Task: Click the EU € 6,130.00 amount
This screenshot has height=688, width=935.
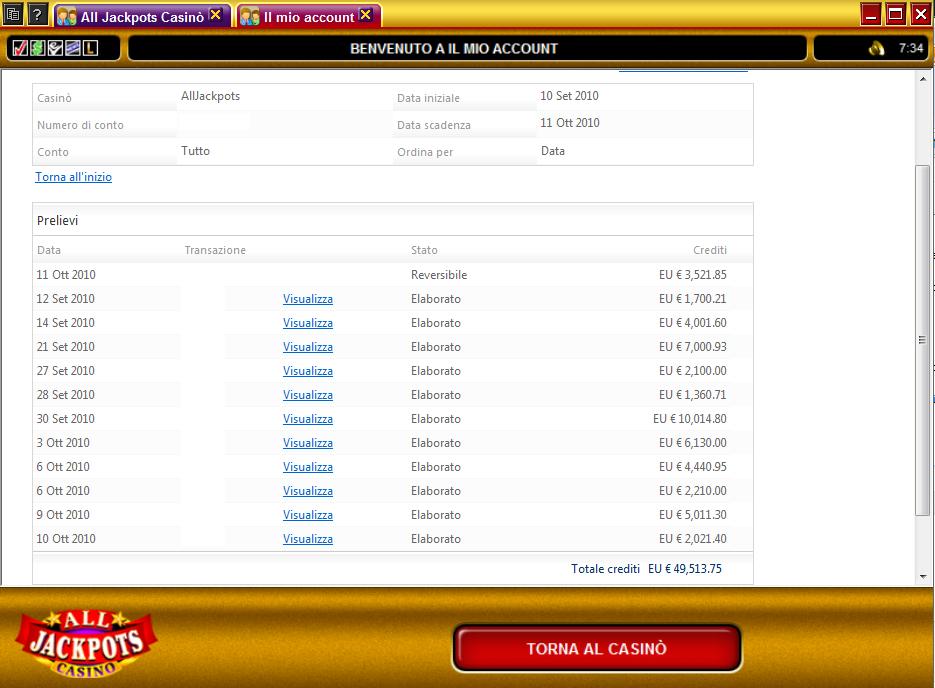Action: pos(692,443)
